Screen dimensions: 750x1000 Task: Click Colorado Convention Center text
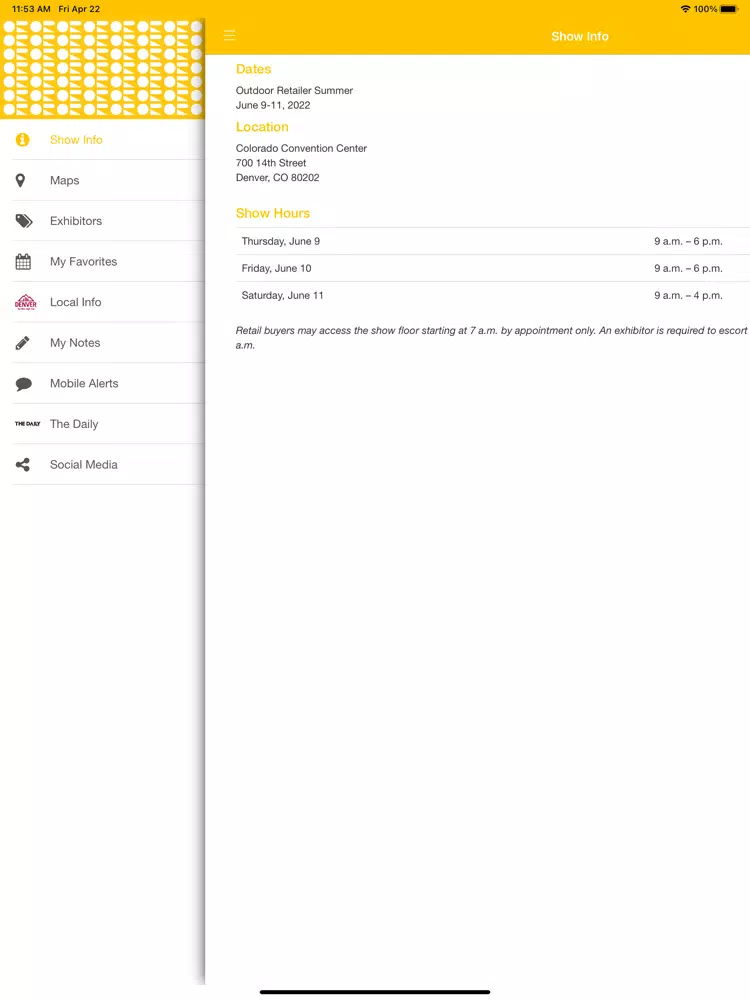pyautogui.click(x=301, y=148)
